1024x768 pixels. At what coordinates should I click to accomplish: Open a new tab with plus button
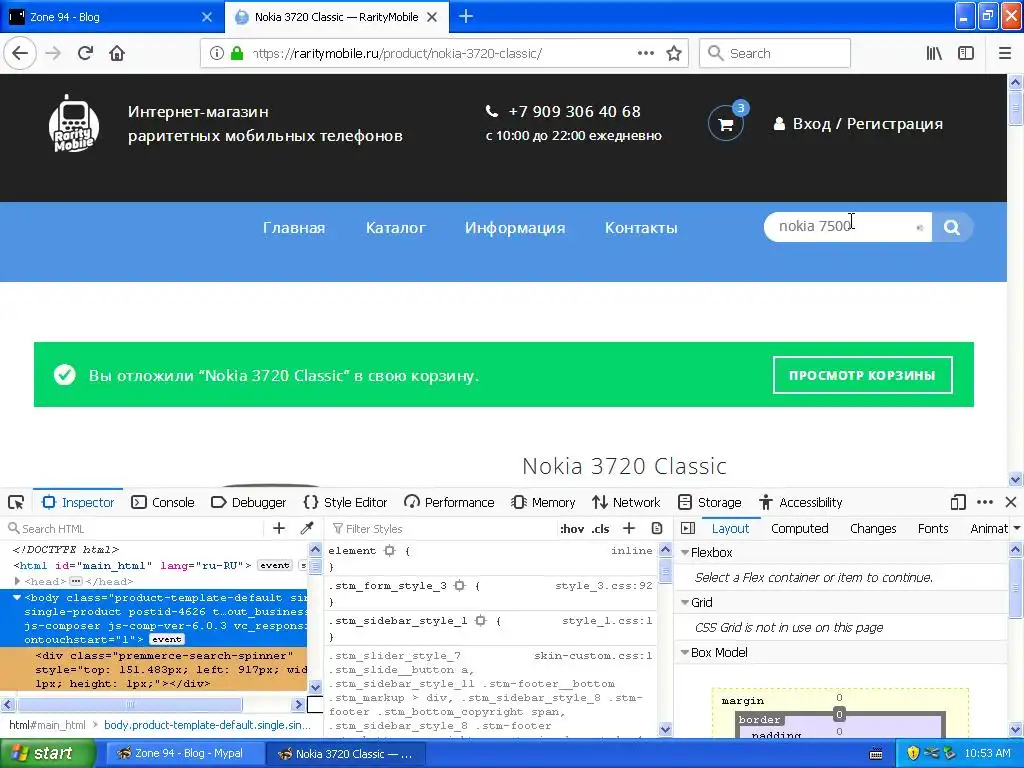466,17
